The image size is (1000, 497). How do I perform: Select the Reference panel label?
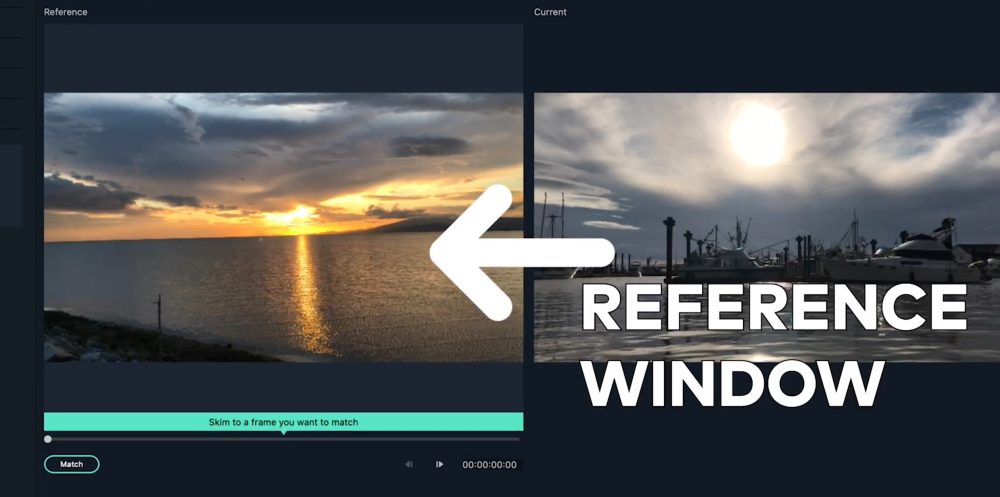pos(66,12)
